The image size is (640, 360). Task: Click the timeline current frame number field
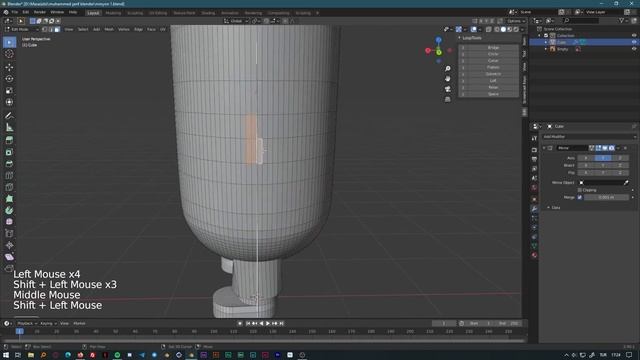[444, 323]
